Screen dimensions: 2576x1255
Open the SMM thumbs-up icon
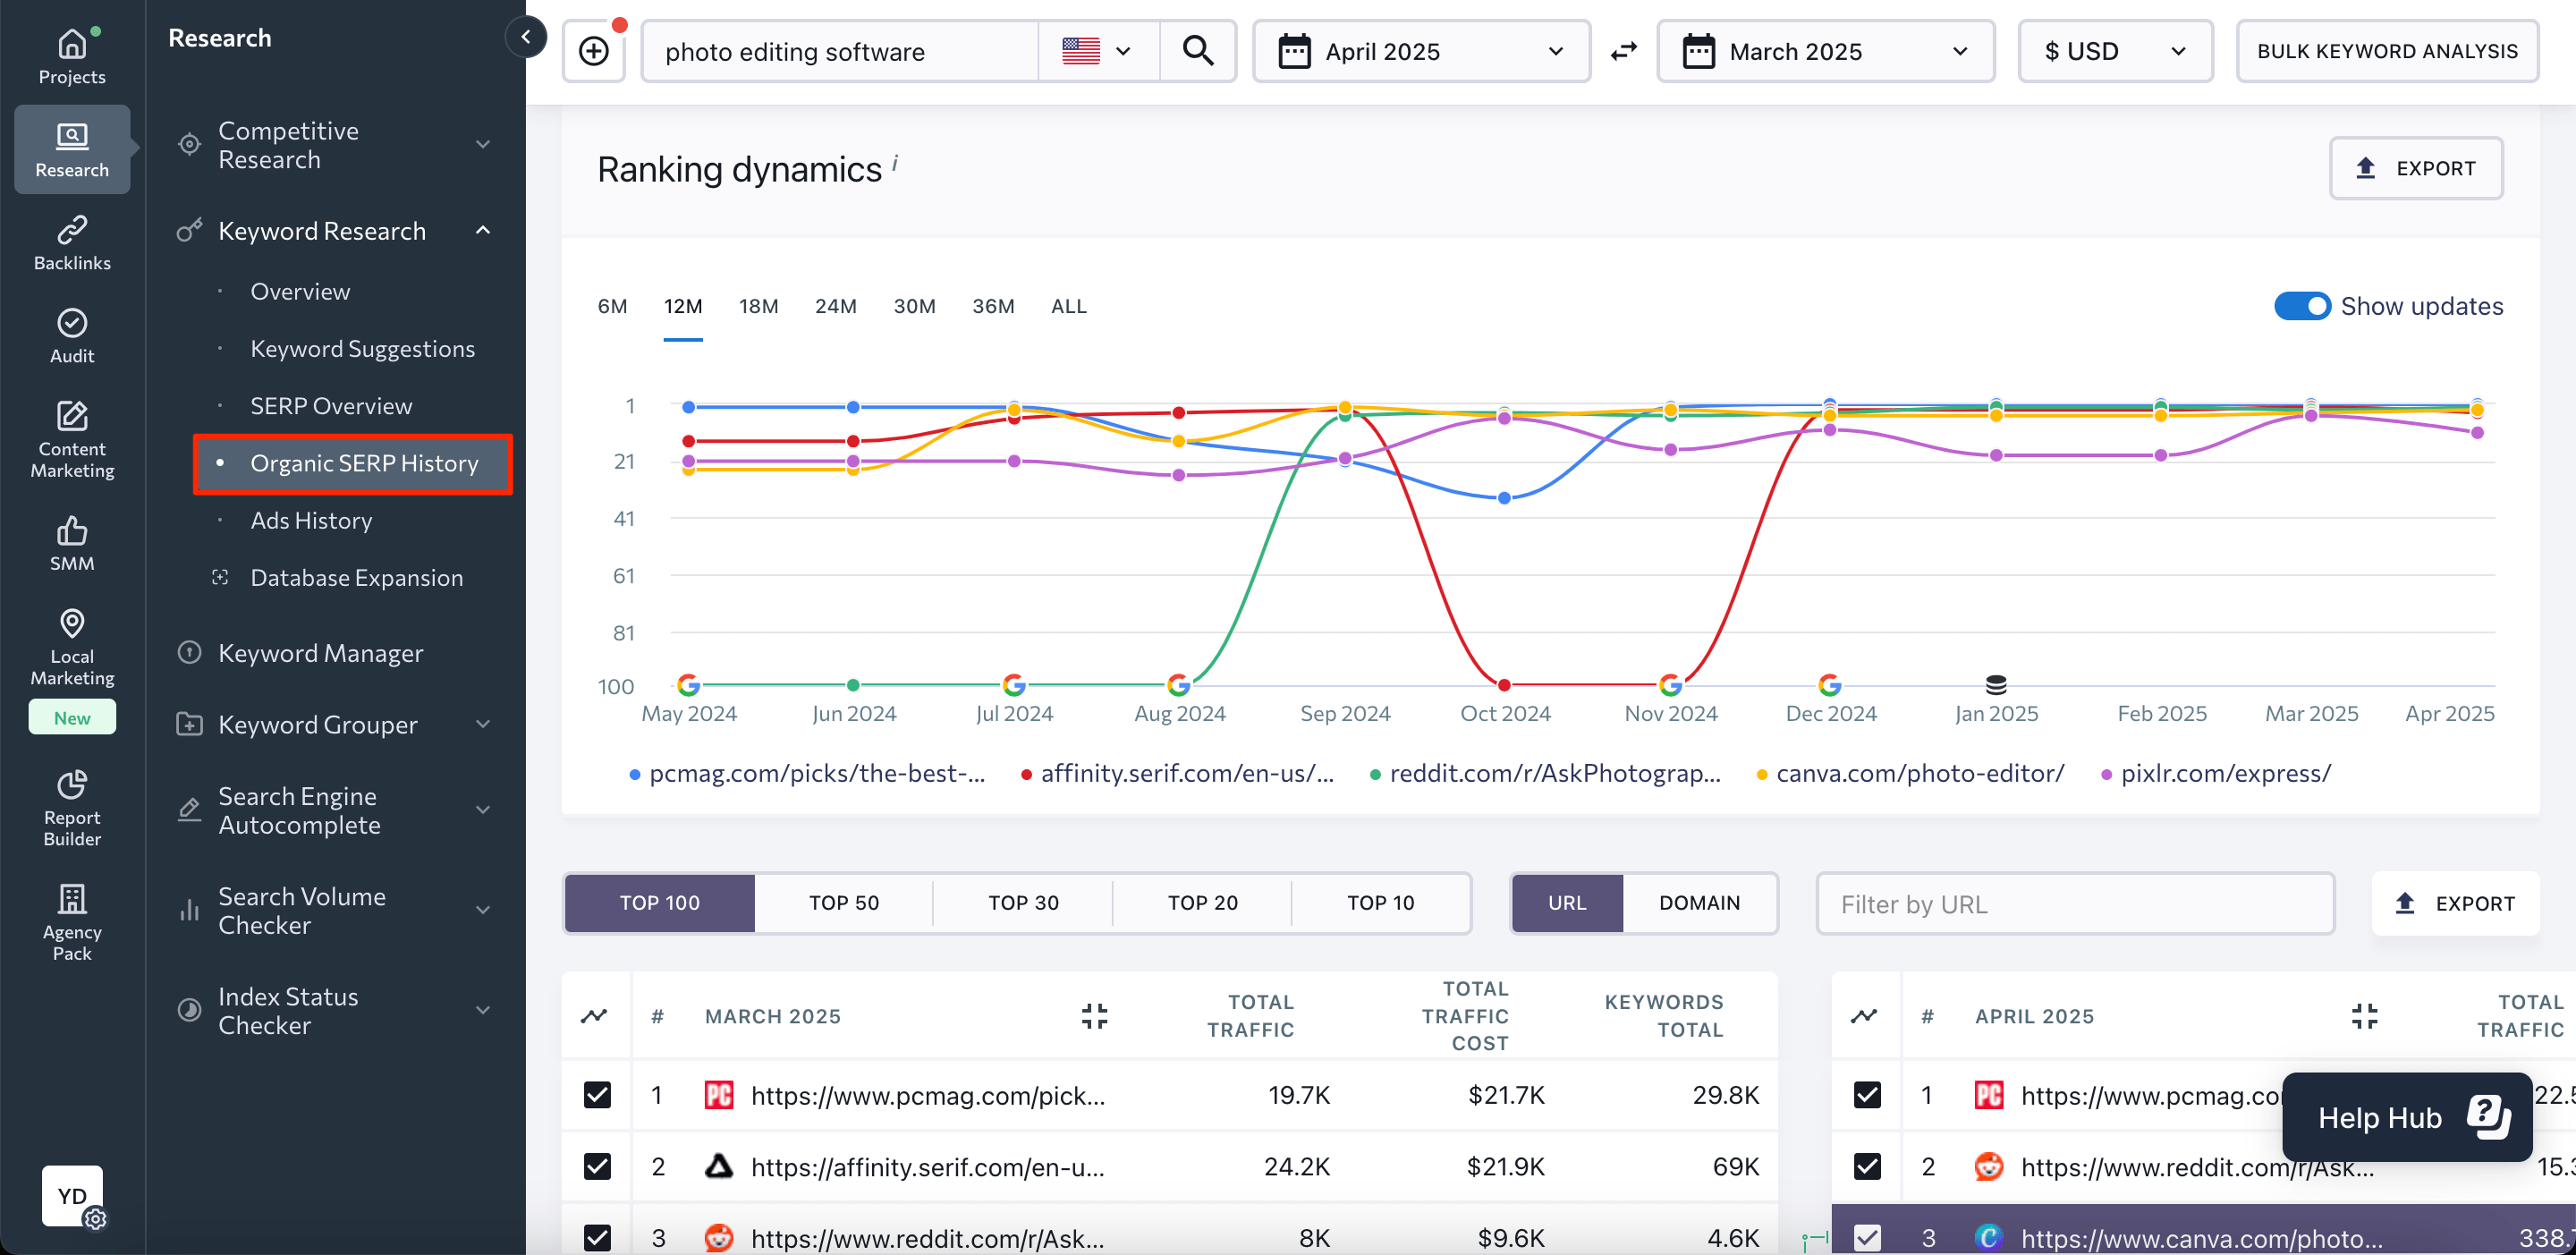point(72,530)
